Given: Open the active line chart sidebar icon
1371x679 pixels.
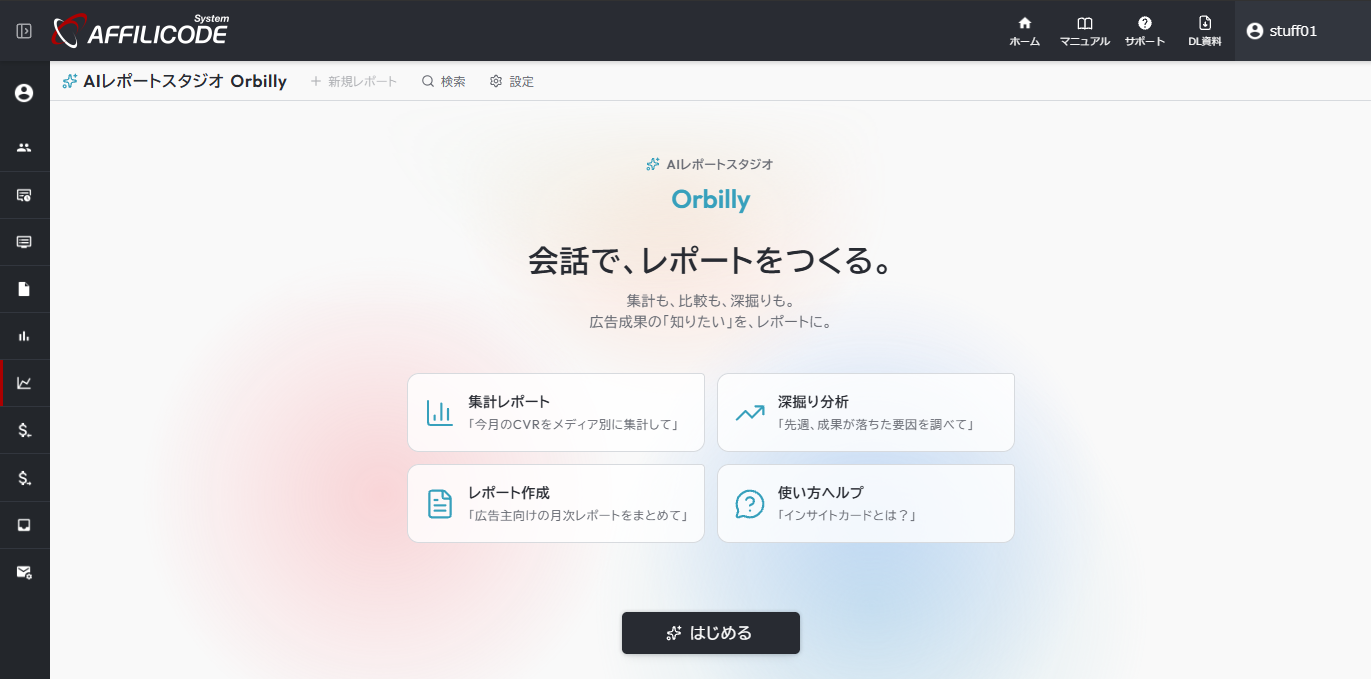Looking at the screenshot, I should pos(24,383).
